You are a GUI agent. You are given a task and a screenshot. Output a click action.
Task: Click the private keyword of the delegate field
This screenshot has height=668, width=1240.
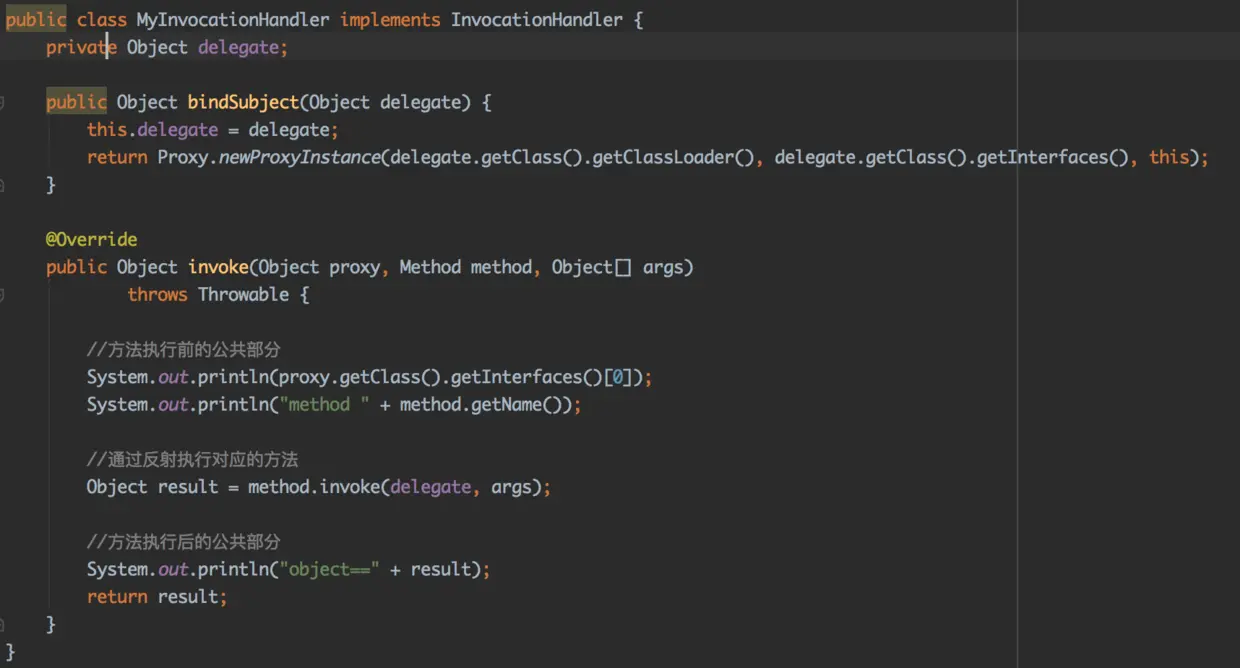(81, 47)
